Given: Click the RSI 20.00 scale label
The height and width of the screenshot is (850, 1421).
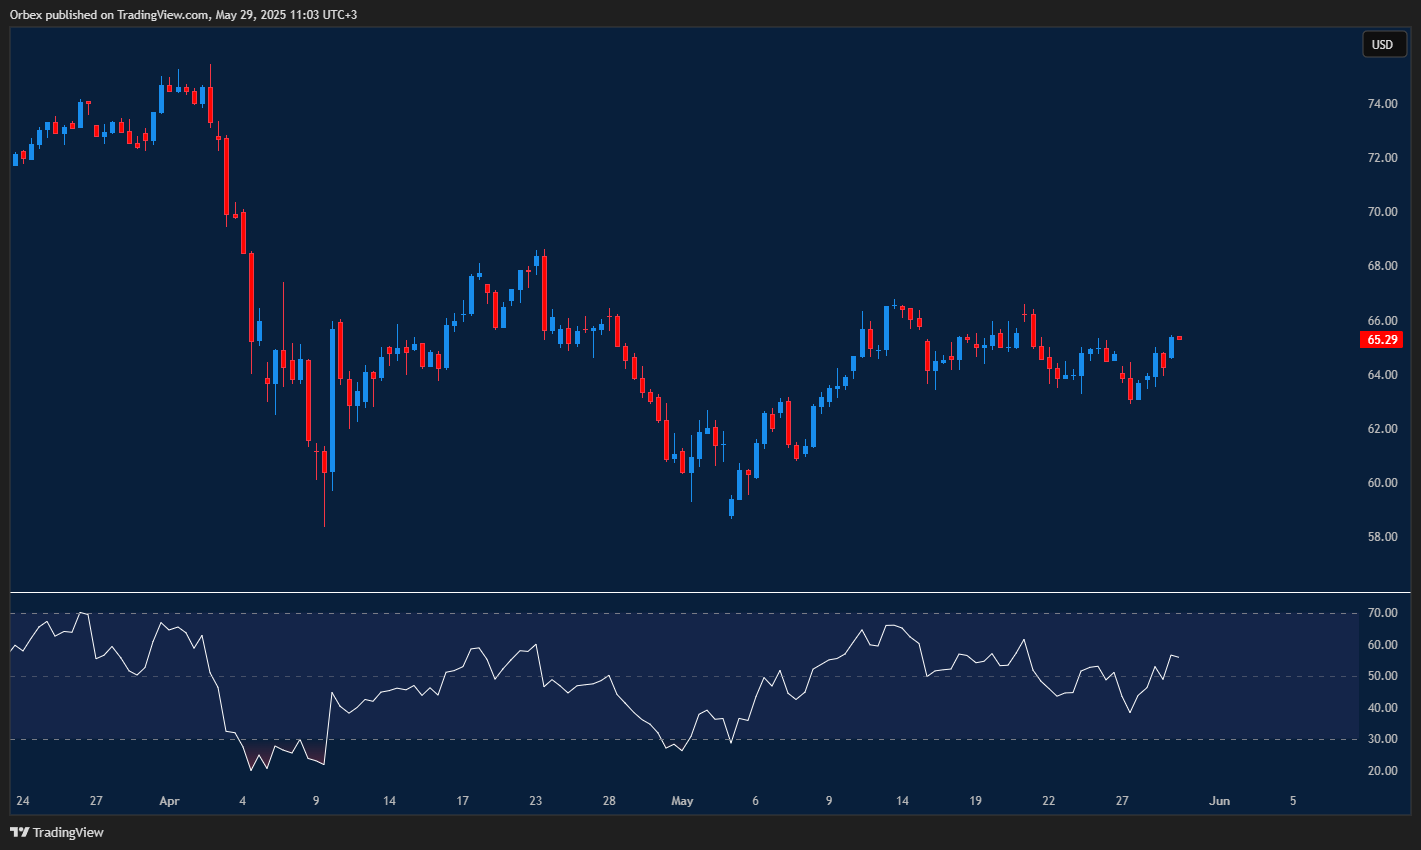Looking at the screenshot, I should pos(1382,771).
